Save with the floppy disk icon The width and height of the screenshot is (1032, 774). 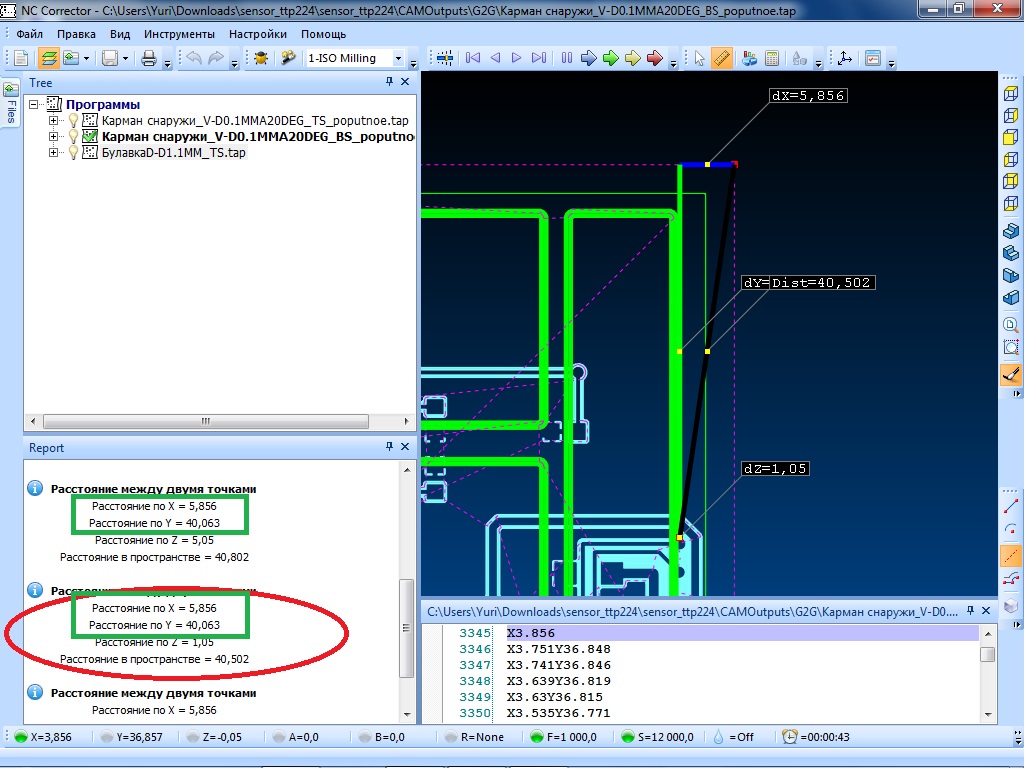pyautogui.click(x=110, y=59)
